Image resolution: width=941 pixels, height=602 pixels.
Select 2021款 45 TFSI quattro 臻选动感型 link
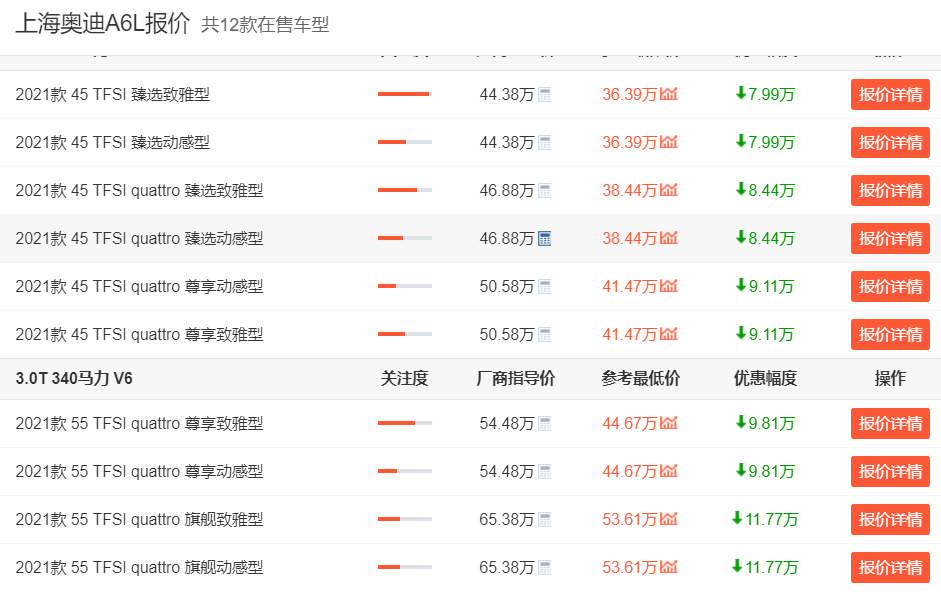[139, 239]
